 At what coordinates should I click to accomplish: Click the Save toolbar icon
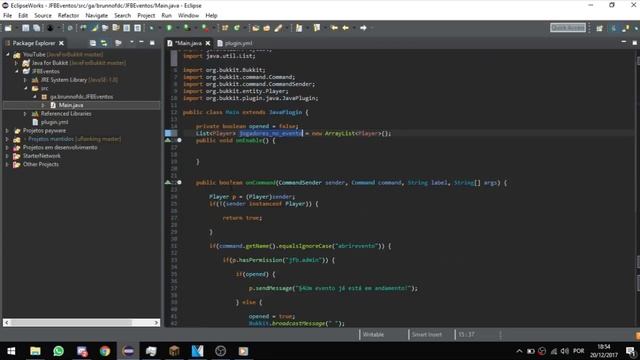pyautogui.click(x=26, y=28)
